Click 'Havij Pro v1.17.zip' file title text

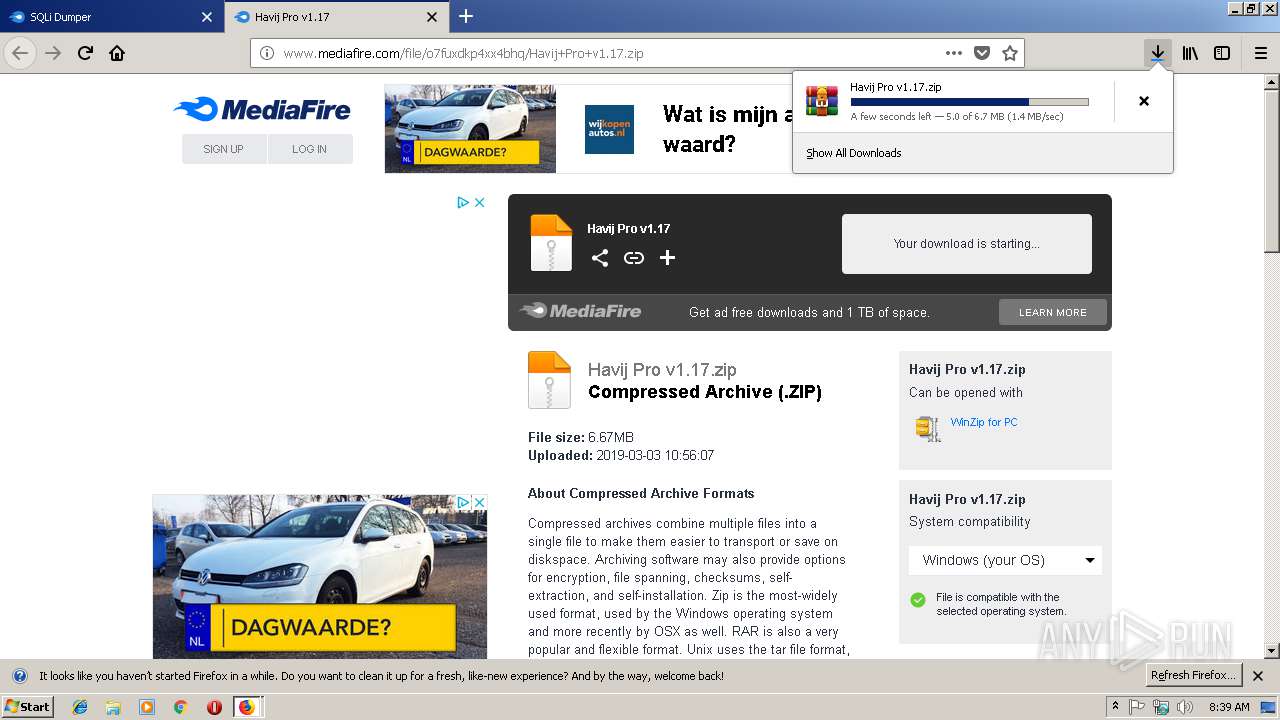coord(662,370)
